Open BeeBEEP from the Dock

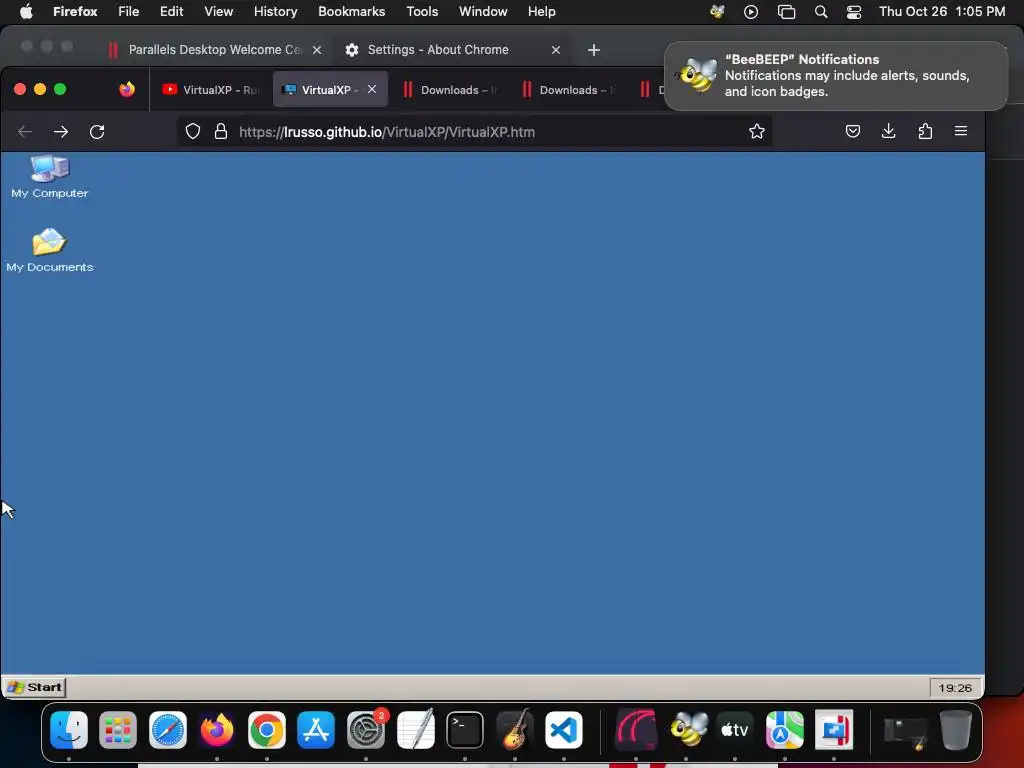[x=688, y=728]
